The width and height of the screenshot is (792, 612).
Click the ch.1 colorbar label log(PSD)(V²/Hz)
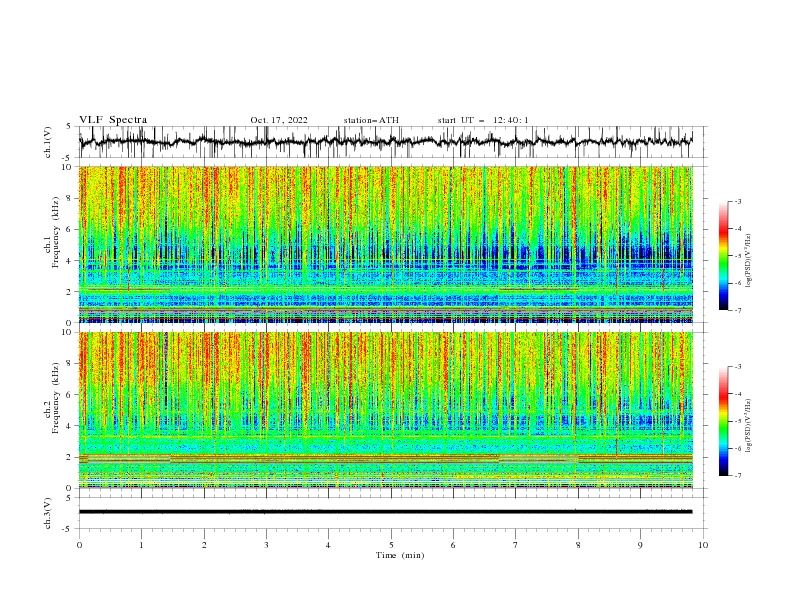click(748, 261)
